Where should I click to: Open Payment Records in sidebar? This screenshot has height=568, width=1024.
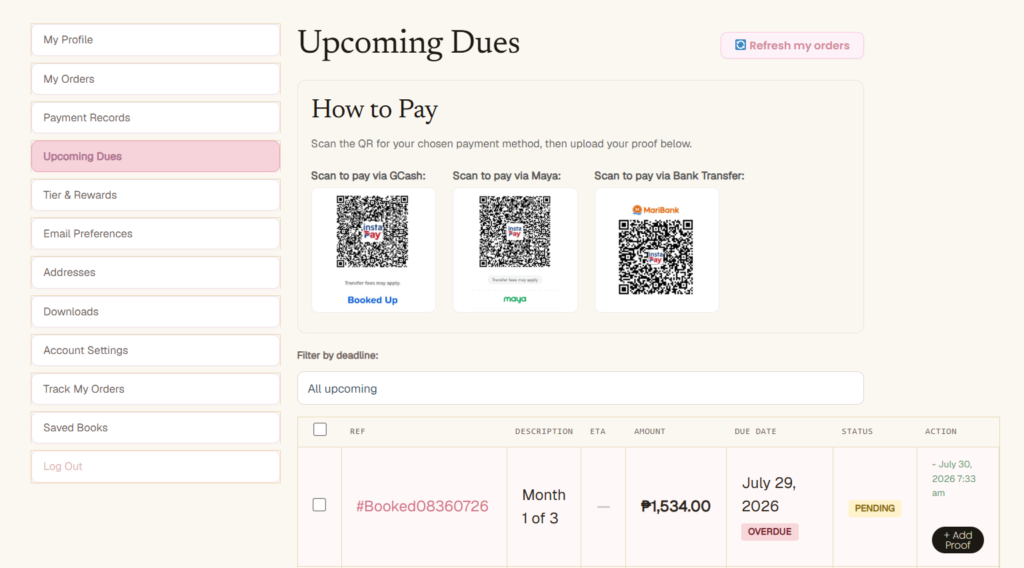155,118
